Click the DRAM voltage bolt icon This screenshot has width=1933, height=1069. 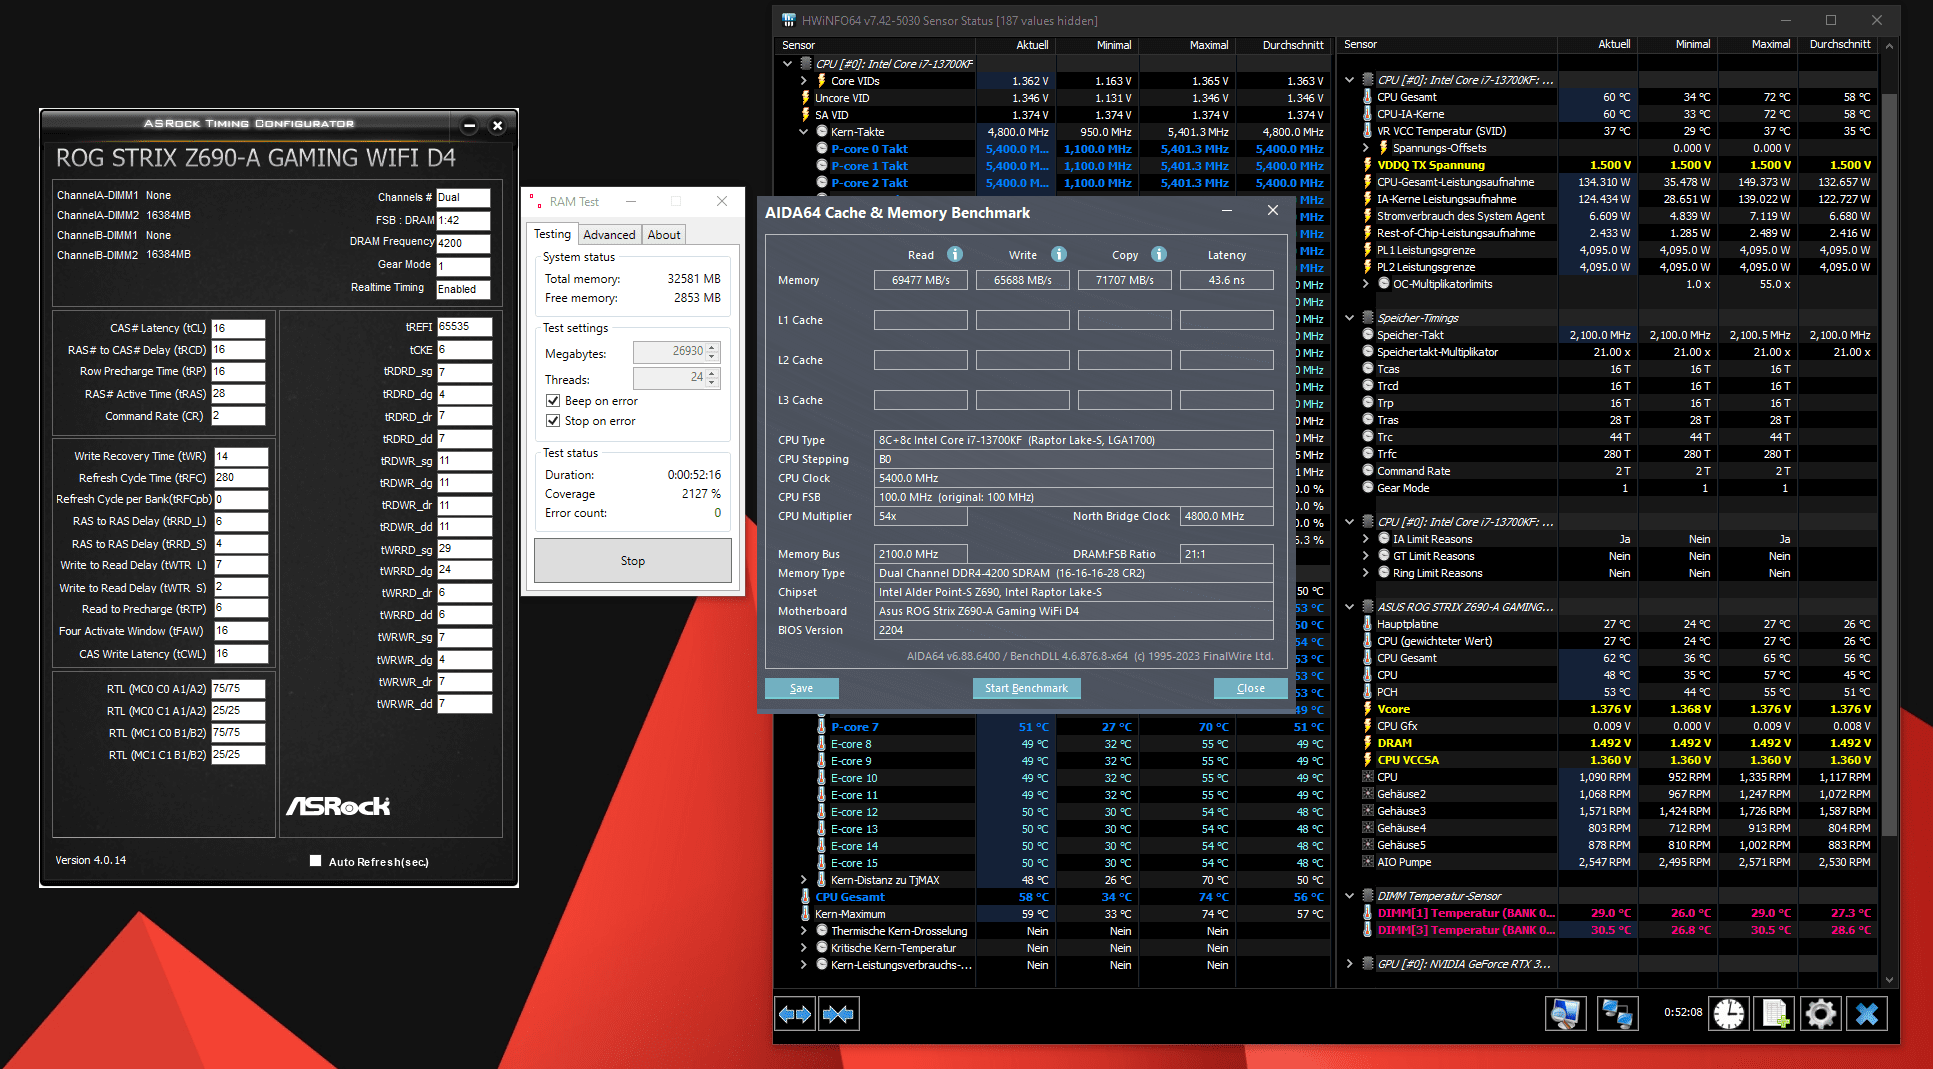[x=1367, y=743]
